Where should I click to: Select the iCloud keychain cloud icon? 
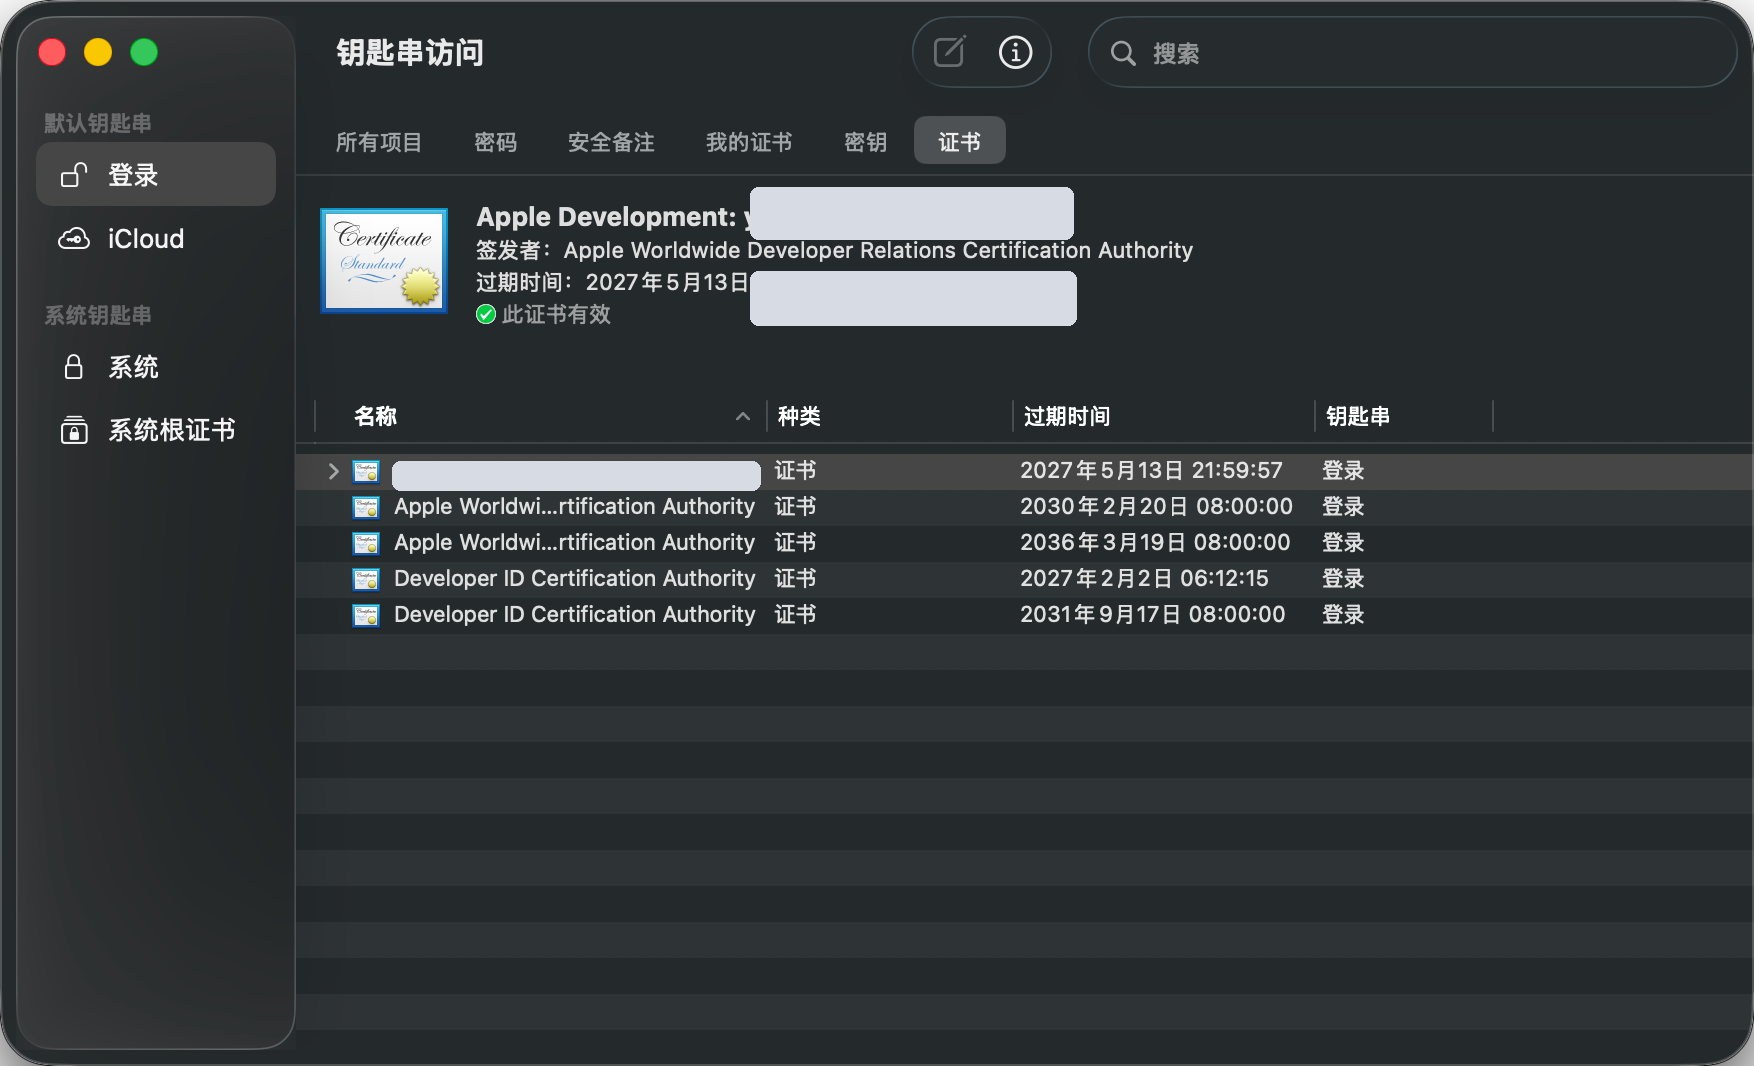[74, 239]
